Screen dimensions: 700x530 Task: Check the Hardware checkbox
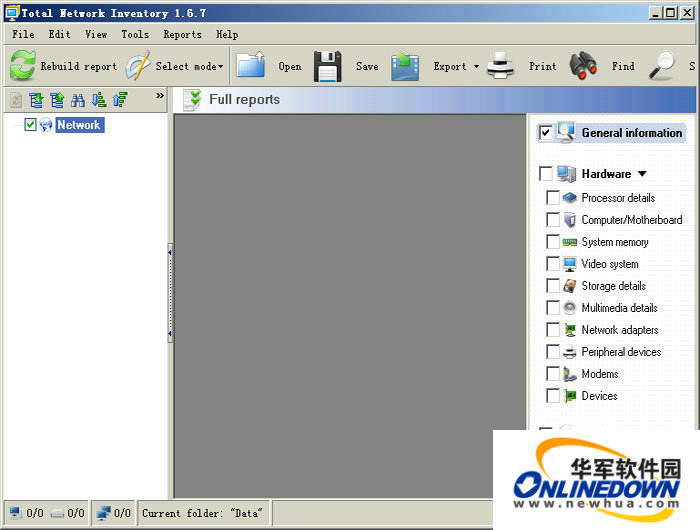point(546,174)
